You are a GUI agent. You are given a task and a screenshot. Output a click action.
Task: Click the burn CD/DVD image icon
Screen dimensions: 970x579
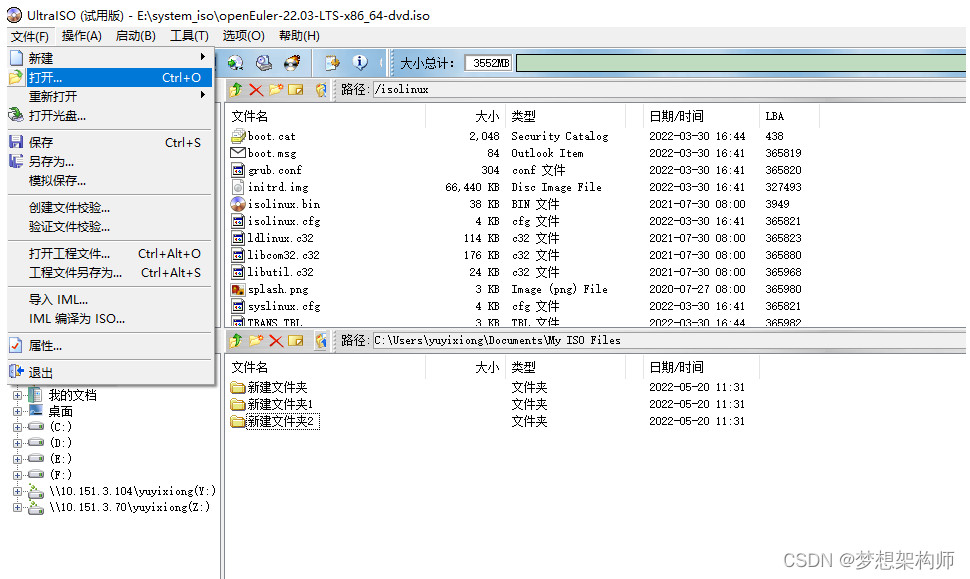[x=292, y=62]
